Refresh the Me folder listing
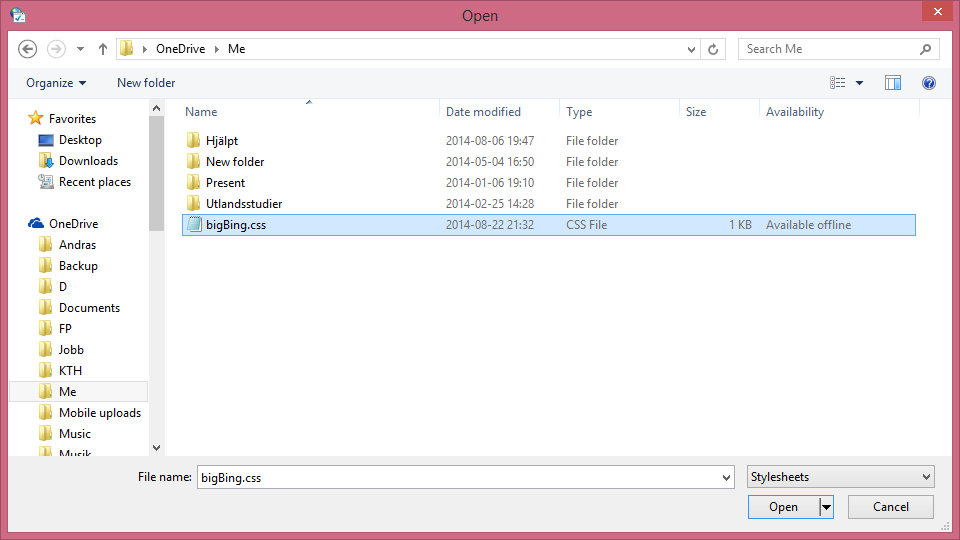 (713, 49)
